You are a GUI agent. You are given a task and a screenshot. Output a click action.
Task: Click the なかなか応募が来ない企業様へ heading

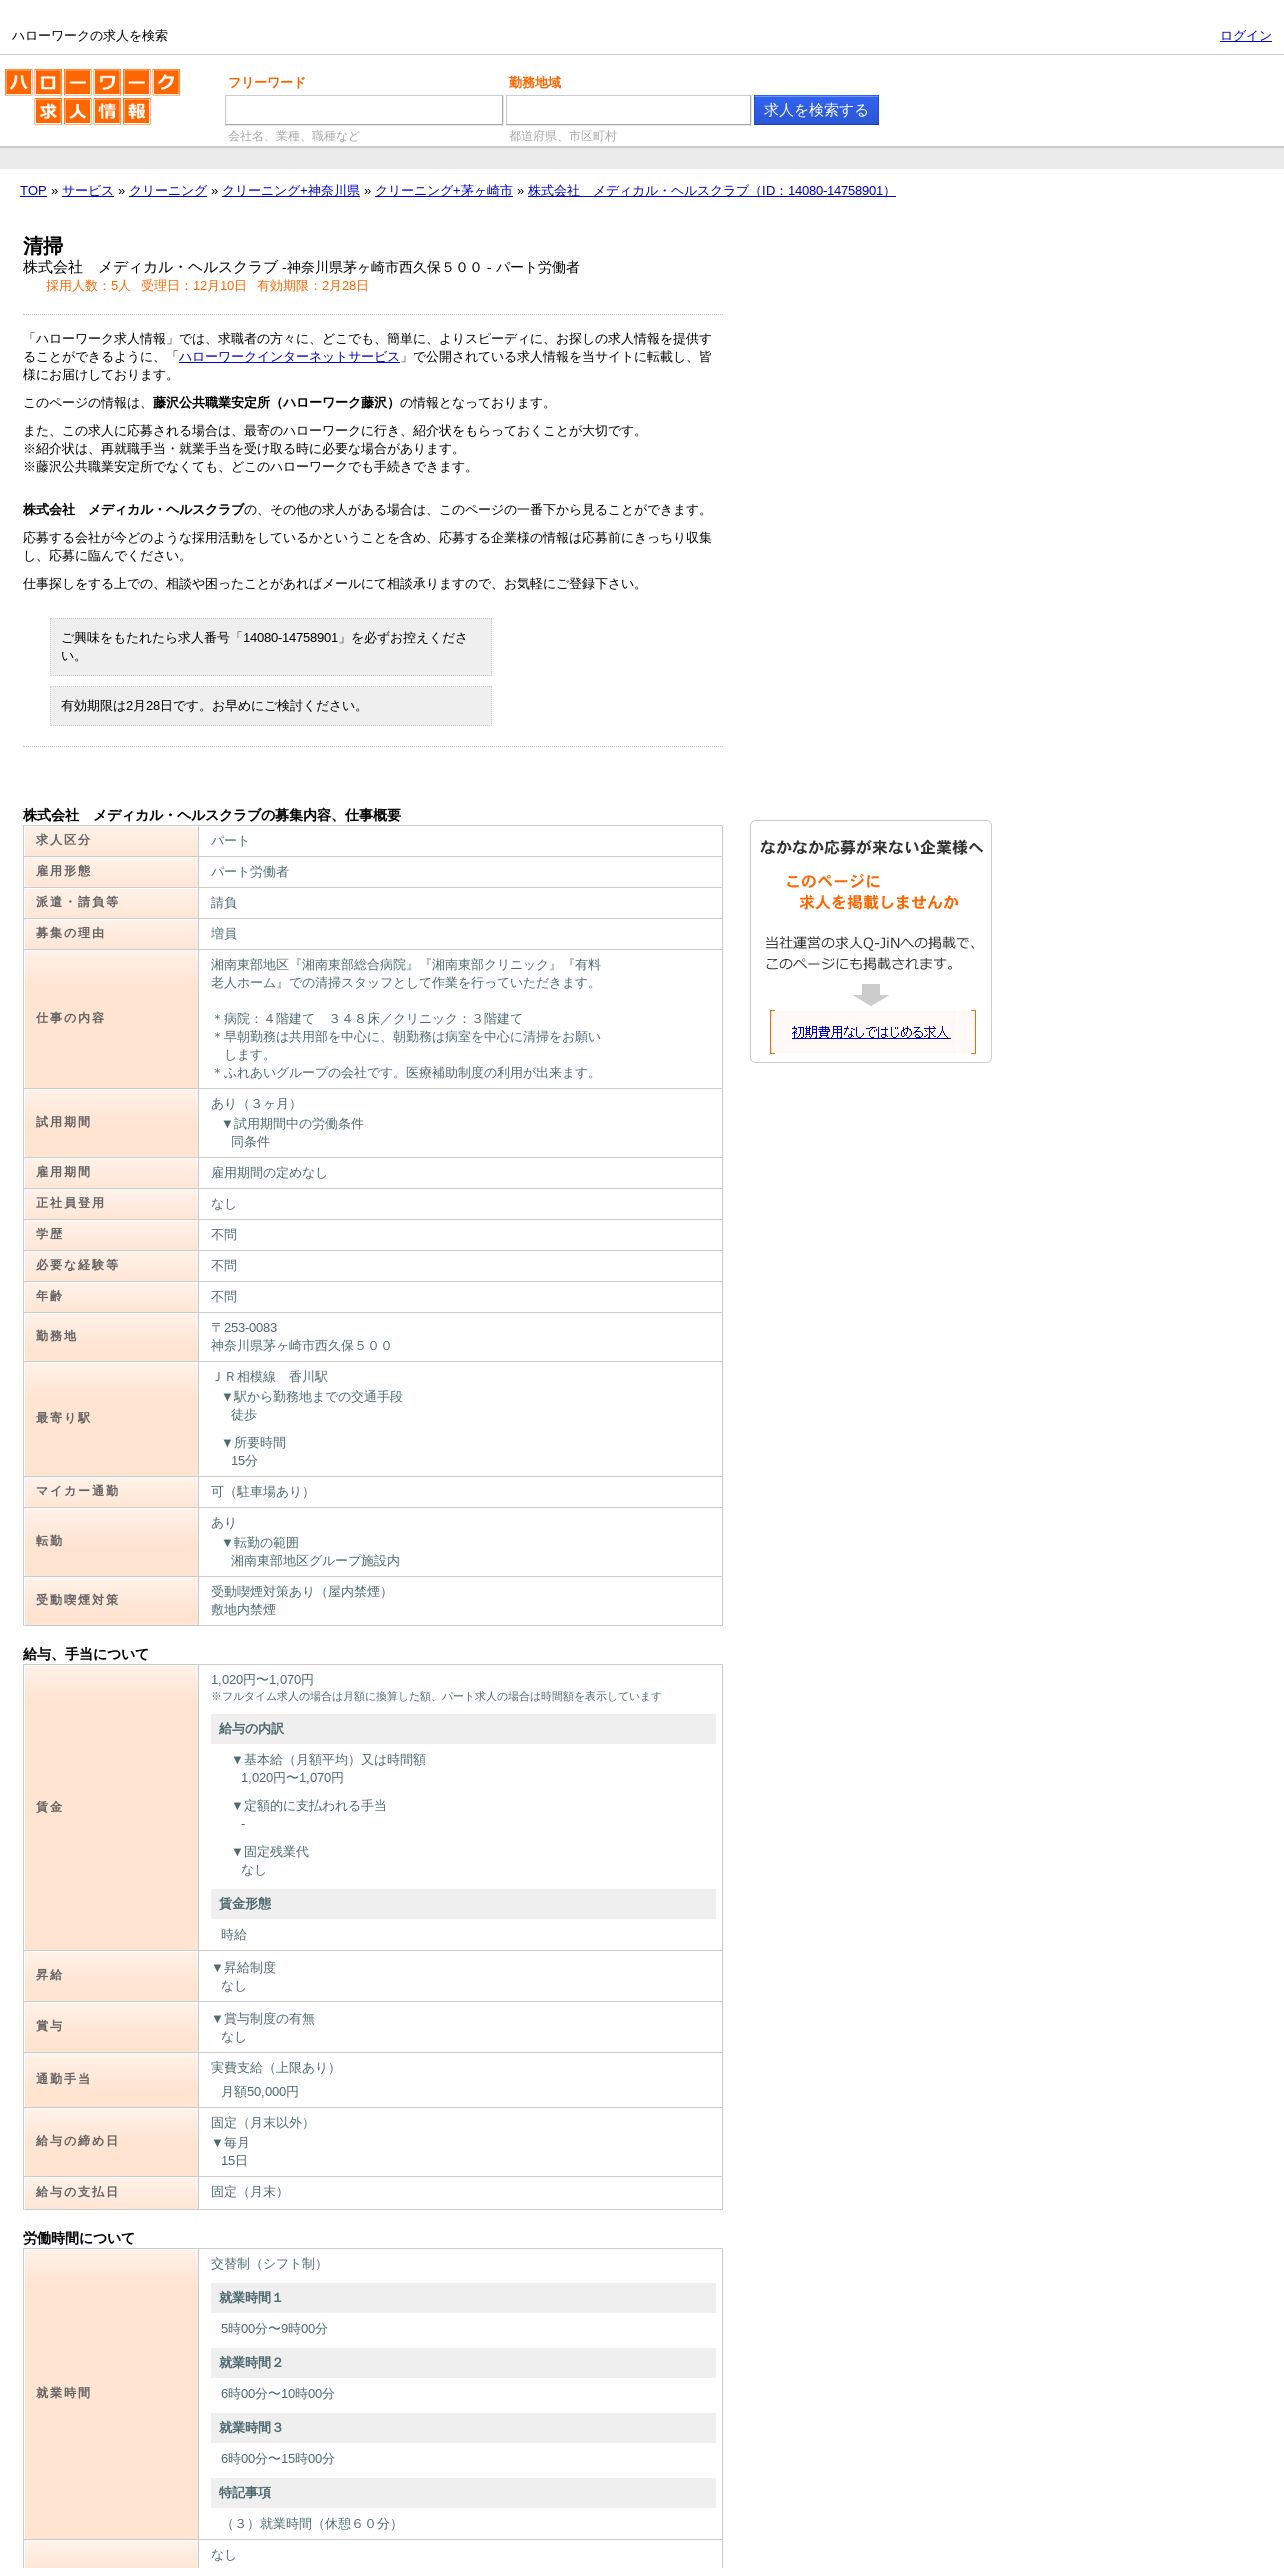871,847
